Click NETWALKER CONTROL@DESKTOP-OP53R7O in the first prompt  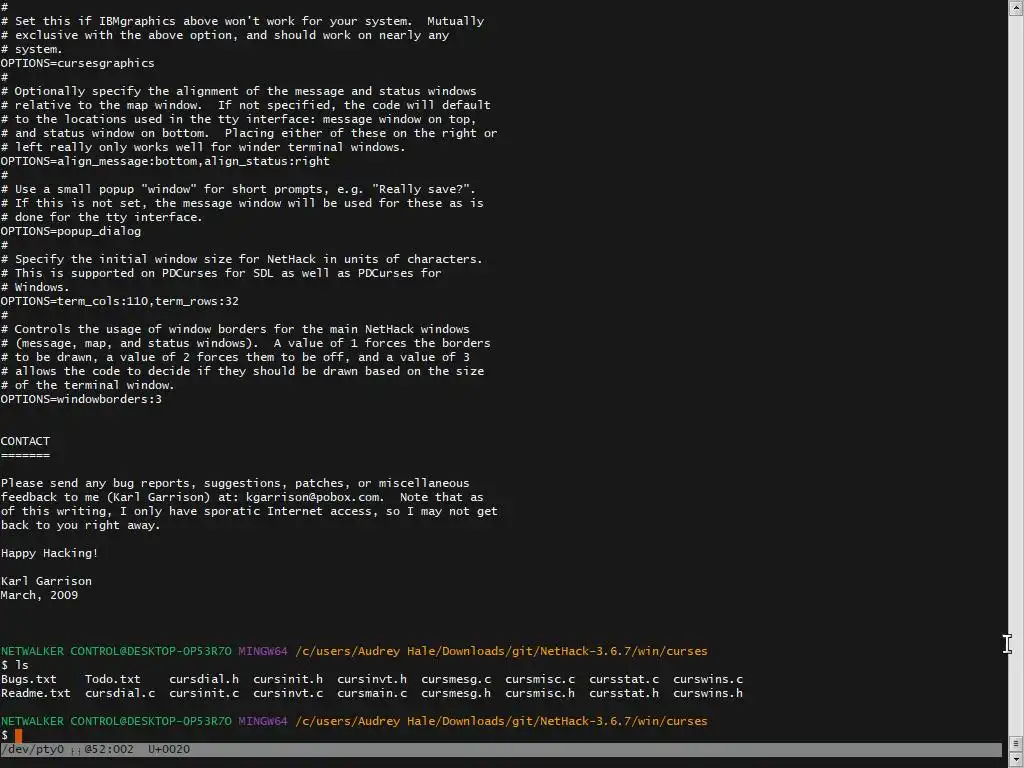click(116, 651)
